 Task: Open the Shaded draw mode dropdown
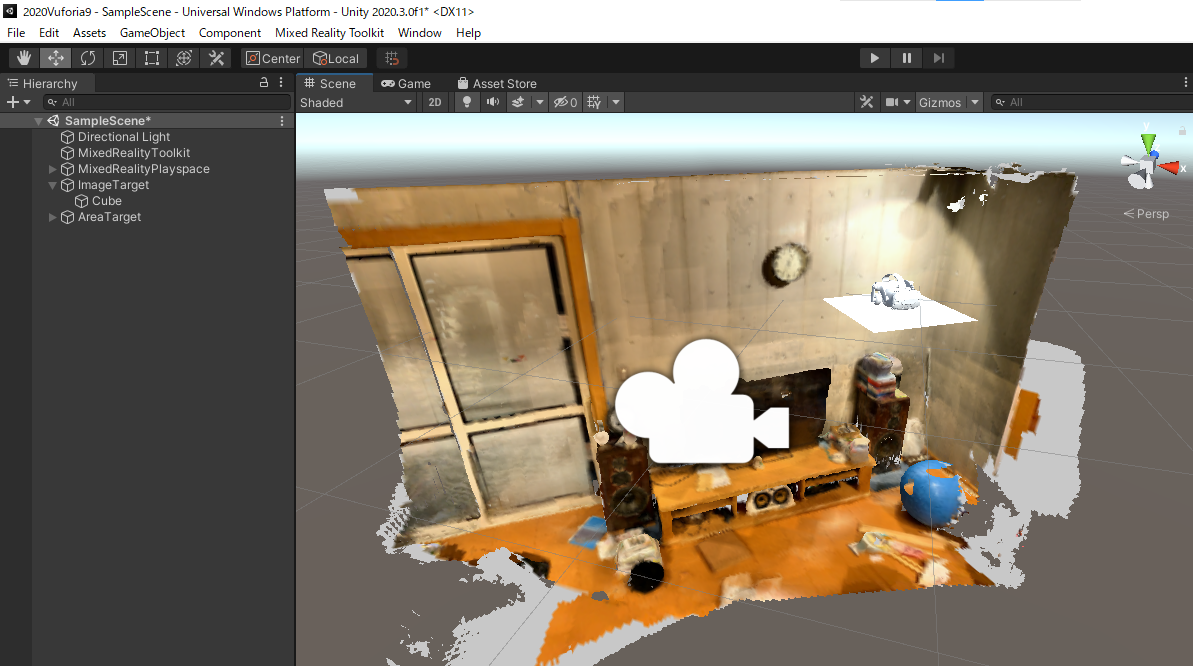356,102
